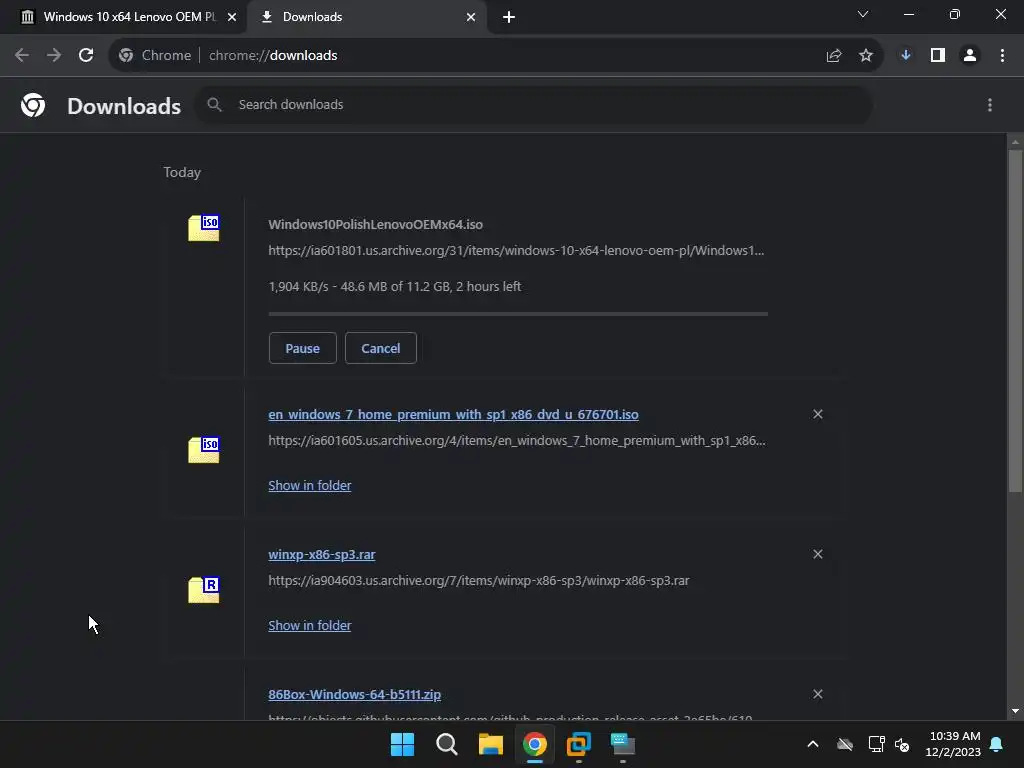Screen dimensions: 1024x768
Task: Click the cloud sync tray icon
Action: pyautogui.click(x=845, y=744)
